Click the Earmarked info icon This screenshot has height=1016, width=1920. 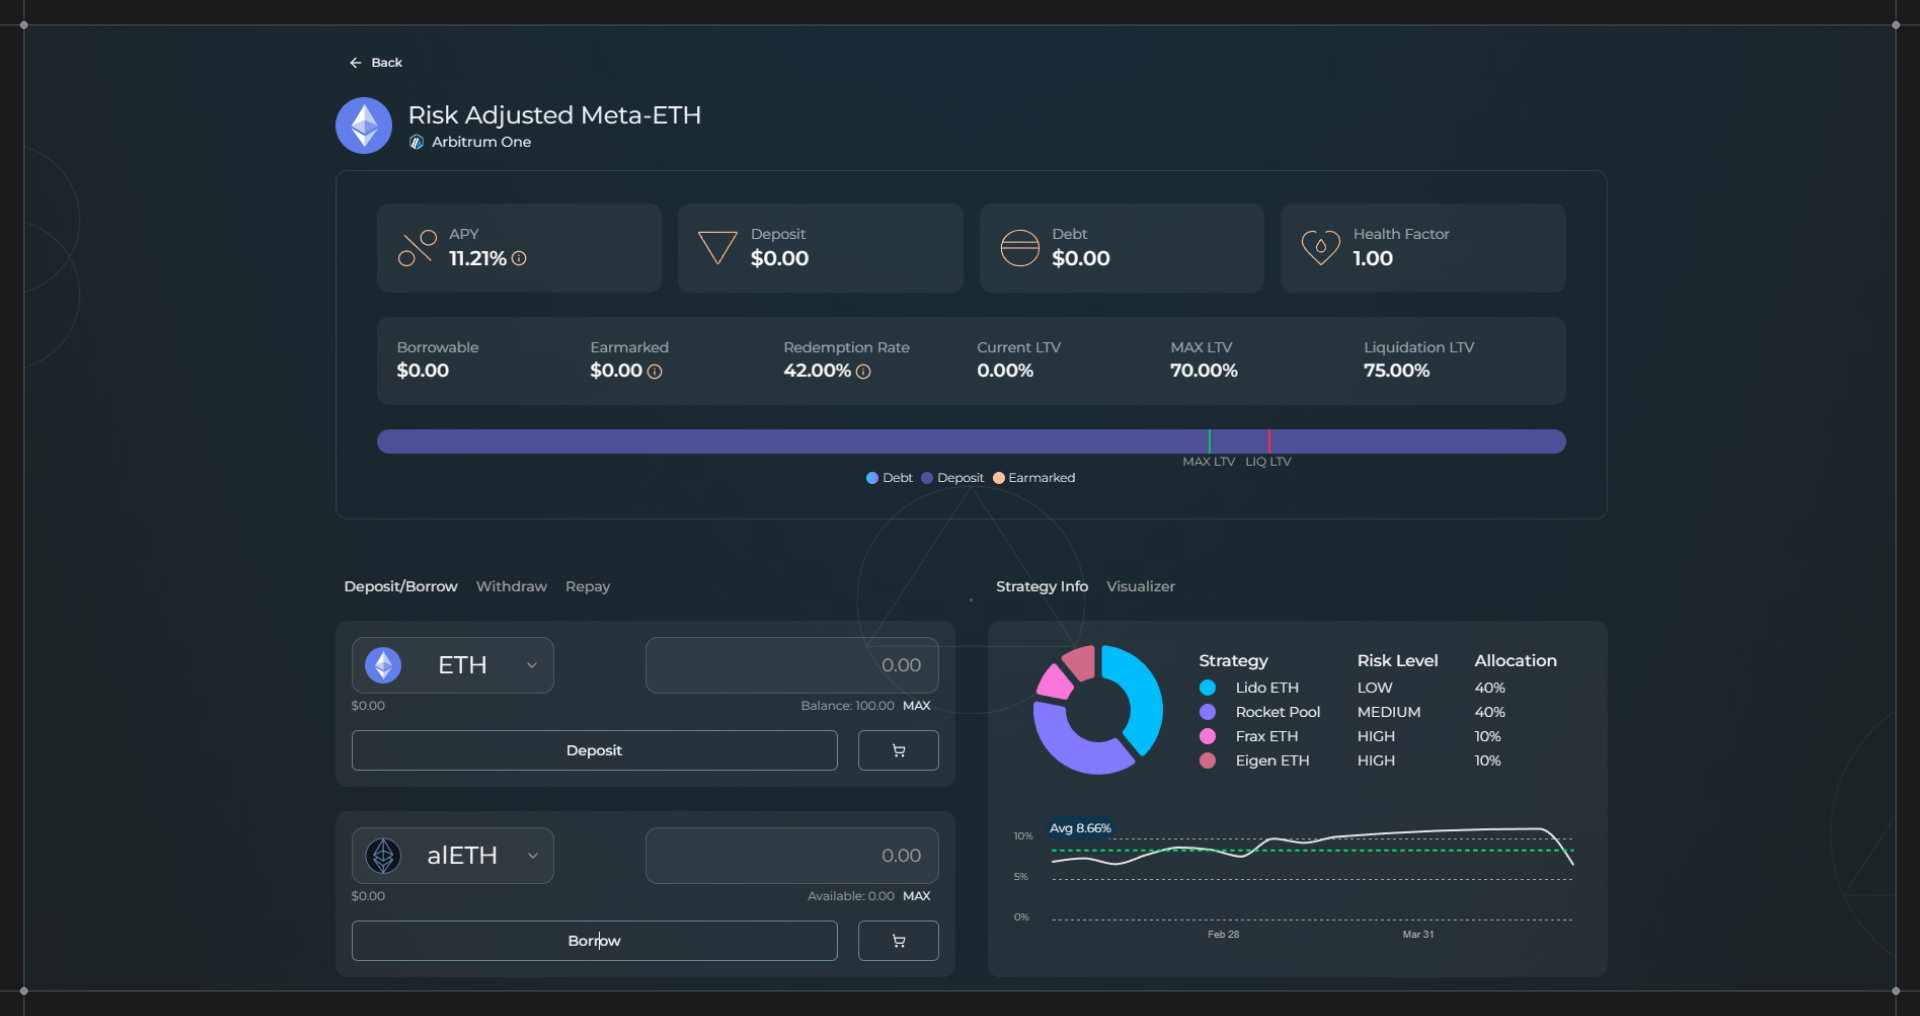pyautogui.click(x=655, y=372)
